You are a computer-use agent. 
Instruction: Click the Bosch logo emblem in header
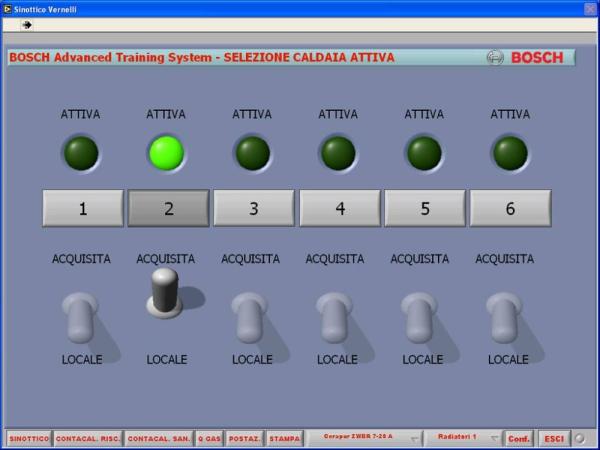pos(495,57)
